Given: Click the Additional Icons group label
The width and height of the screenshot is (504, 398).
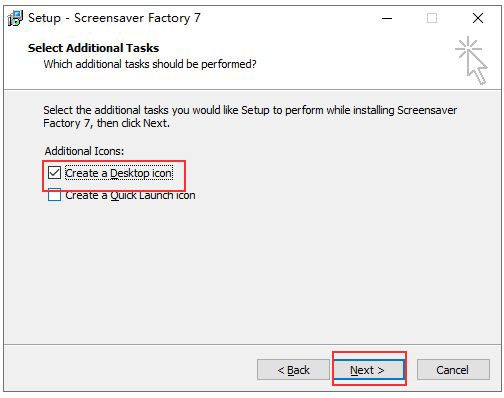Looking at the screenshot, I should coord(84,151).
